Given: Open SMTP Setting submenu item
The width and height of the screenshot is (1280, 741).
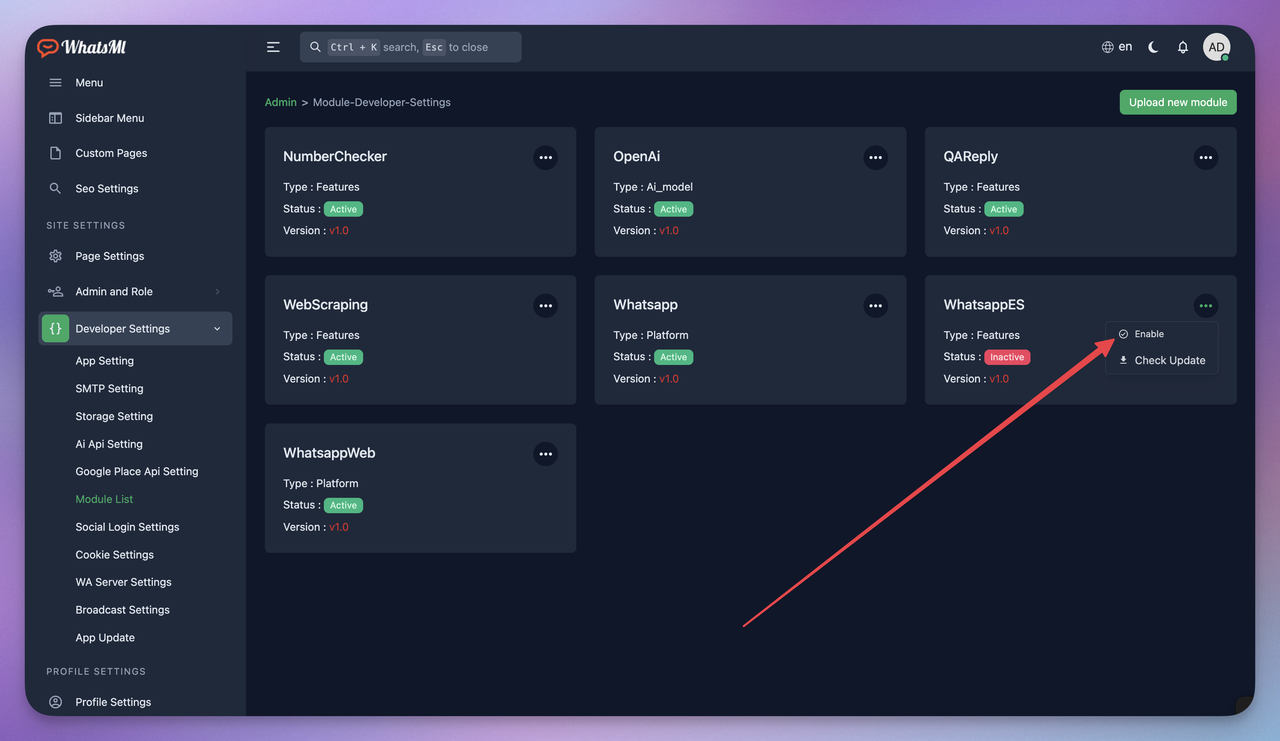Looking at the screenshot, I should 109,388.
